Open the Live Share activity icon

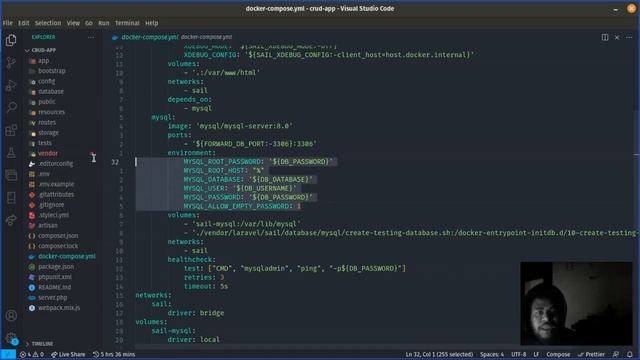11,220
